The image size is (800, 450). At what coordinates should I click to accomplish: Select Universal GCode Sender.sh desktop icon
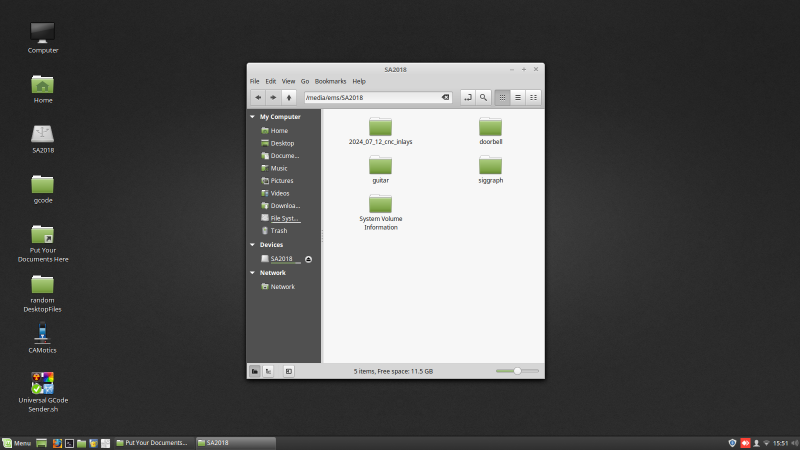pos(43,392)
